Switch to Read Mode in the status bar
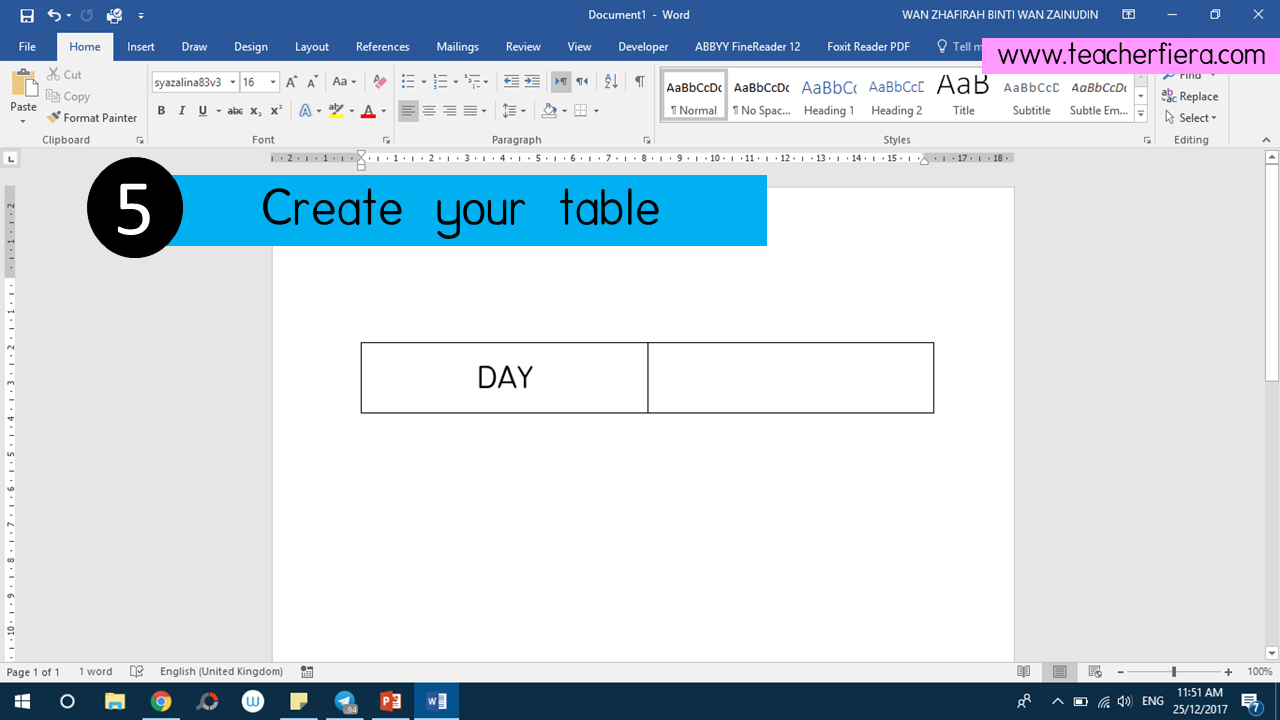Image resolution: width=1280 pixels, height=720 pixels. pyautogui.click(x=1021, y=671)
